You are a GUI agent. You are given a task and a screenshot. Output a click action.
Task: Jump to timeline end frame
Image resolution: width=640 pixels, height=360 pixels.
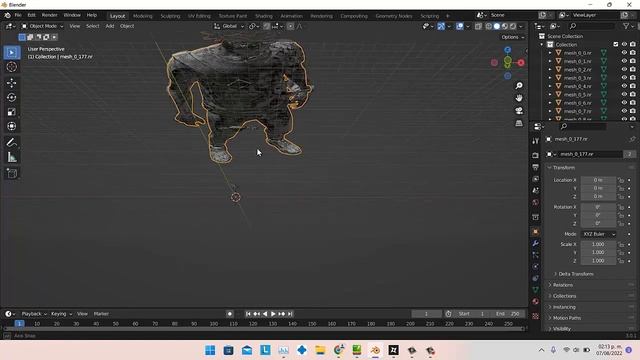290,314
